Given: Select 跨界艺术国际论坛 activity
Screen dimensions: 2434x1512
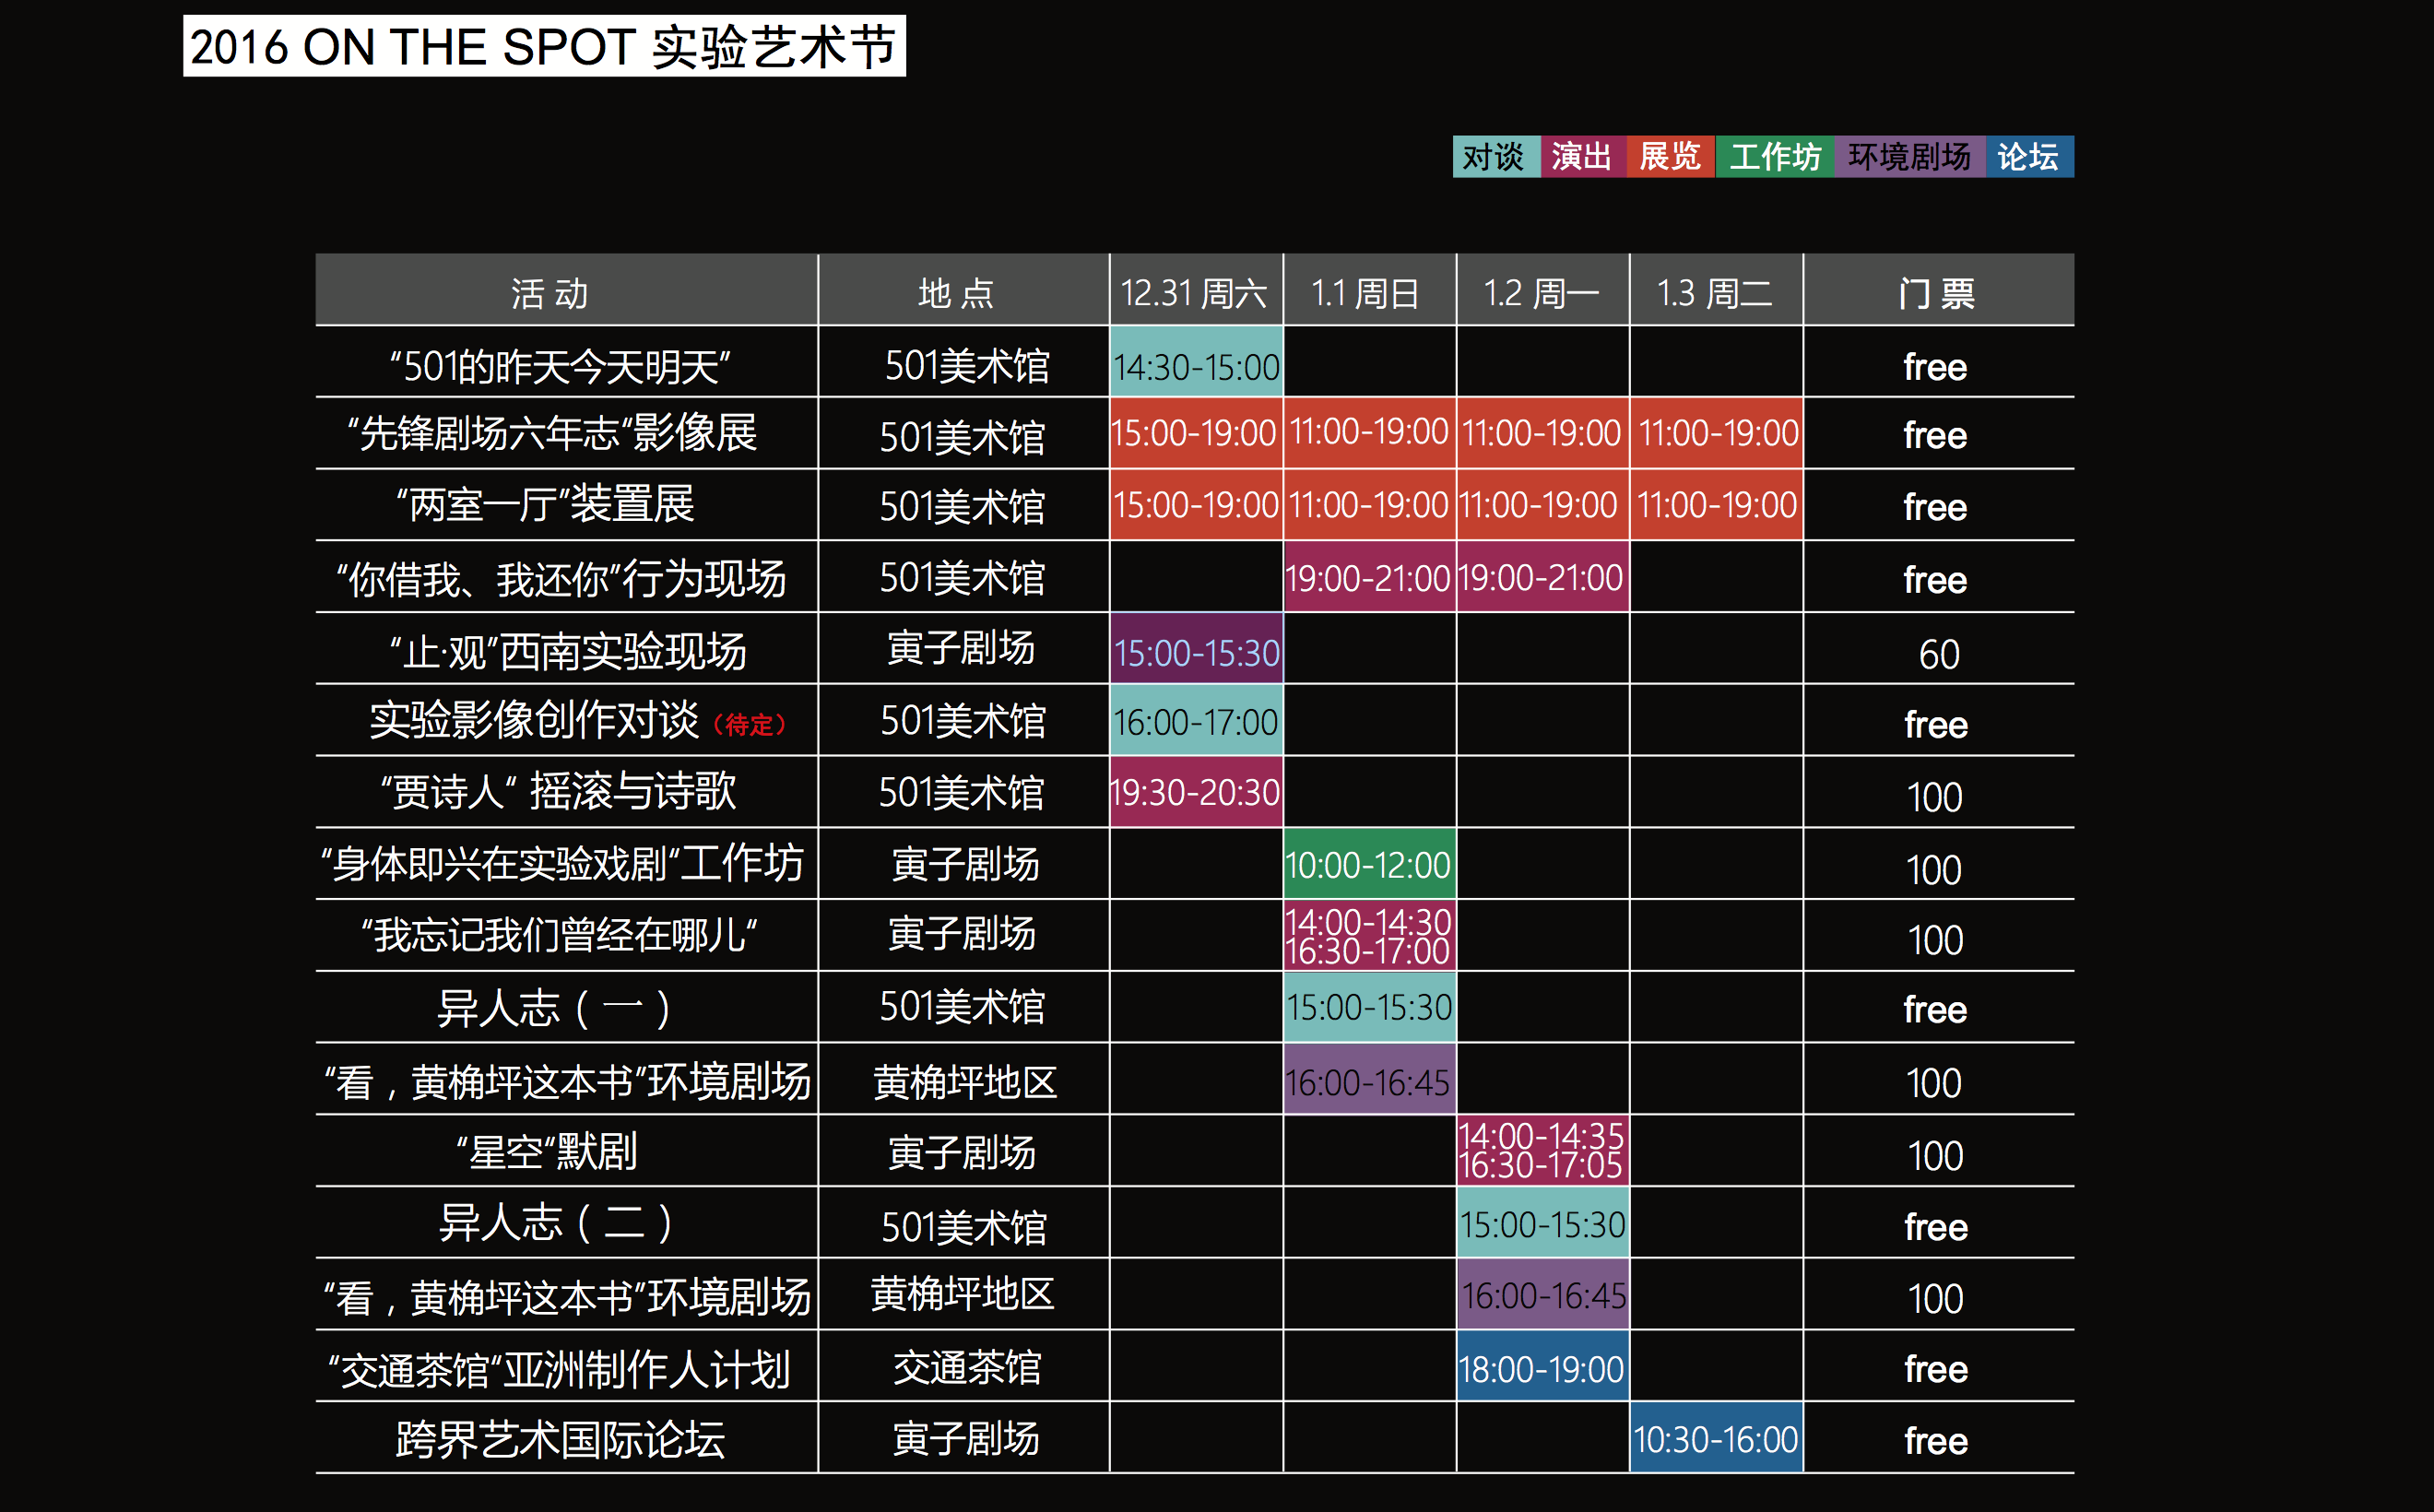Looking at the screenshot, I should click(x=560, y=1440).
